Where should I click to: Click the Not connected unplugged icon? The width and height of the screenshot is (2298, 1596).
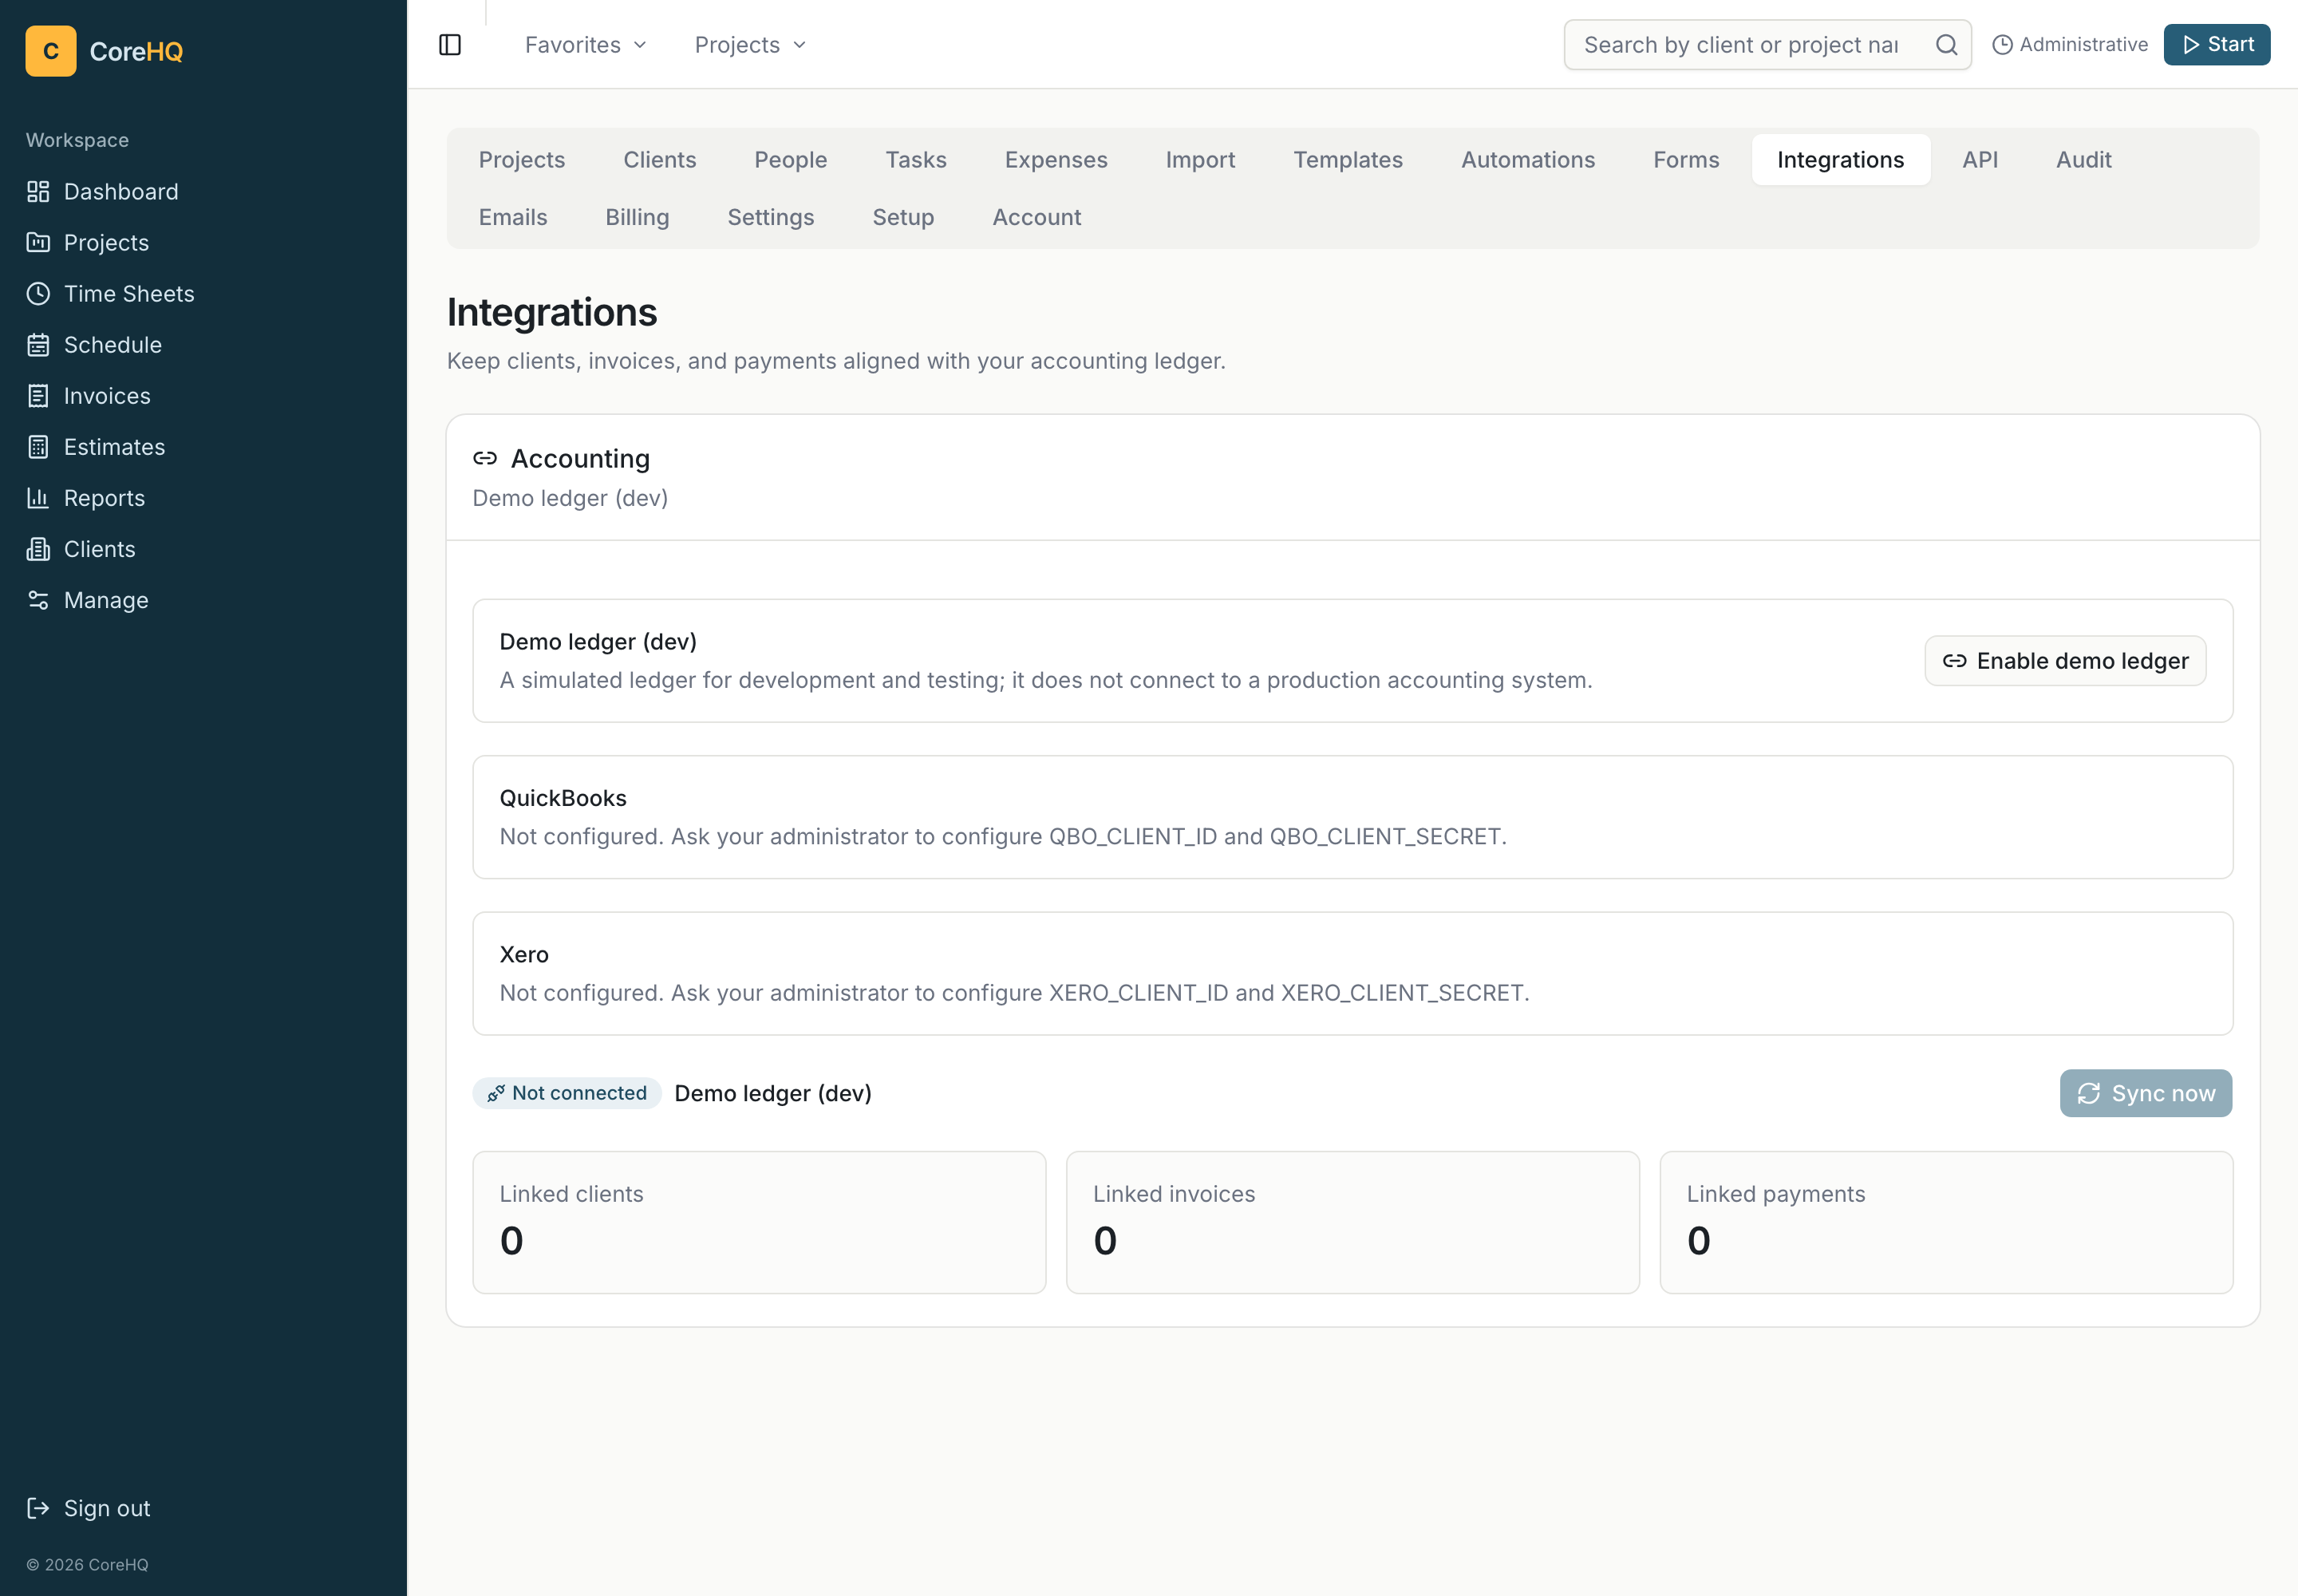pyautogui.click(x=496, y=1093)
